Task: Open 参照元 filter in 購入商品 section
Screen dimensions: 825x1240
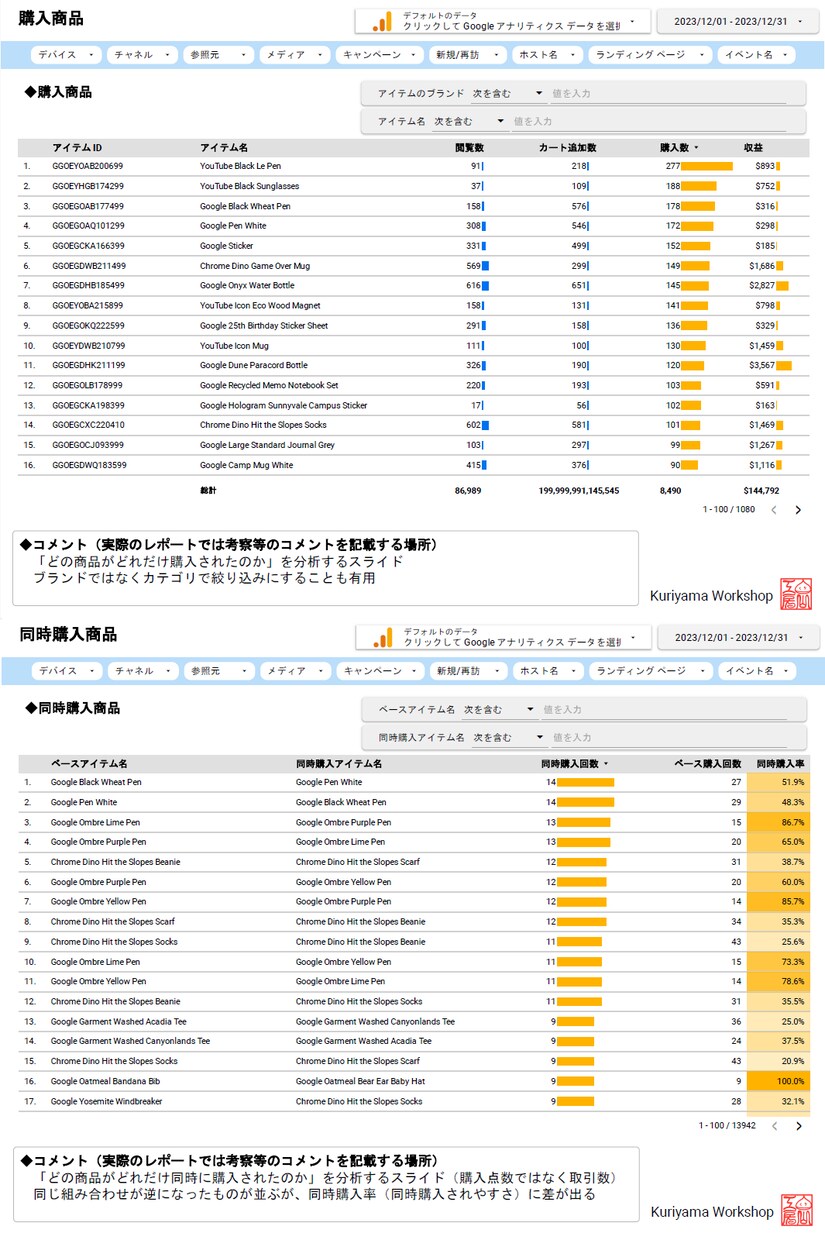Action: (217, 55)
